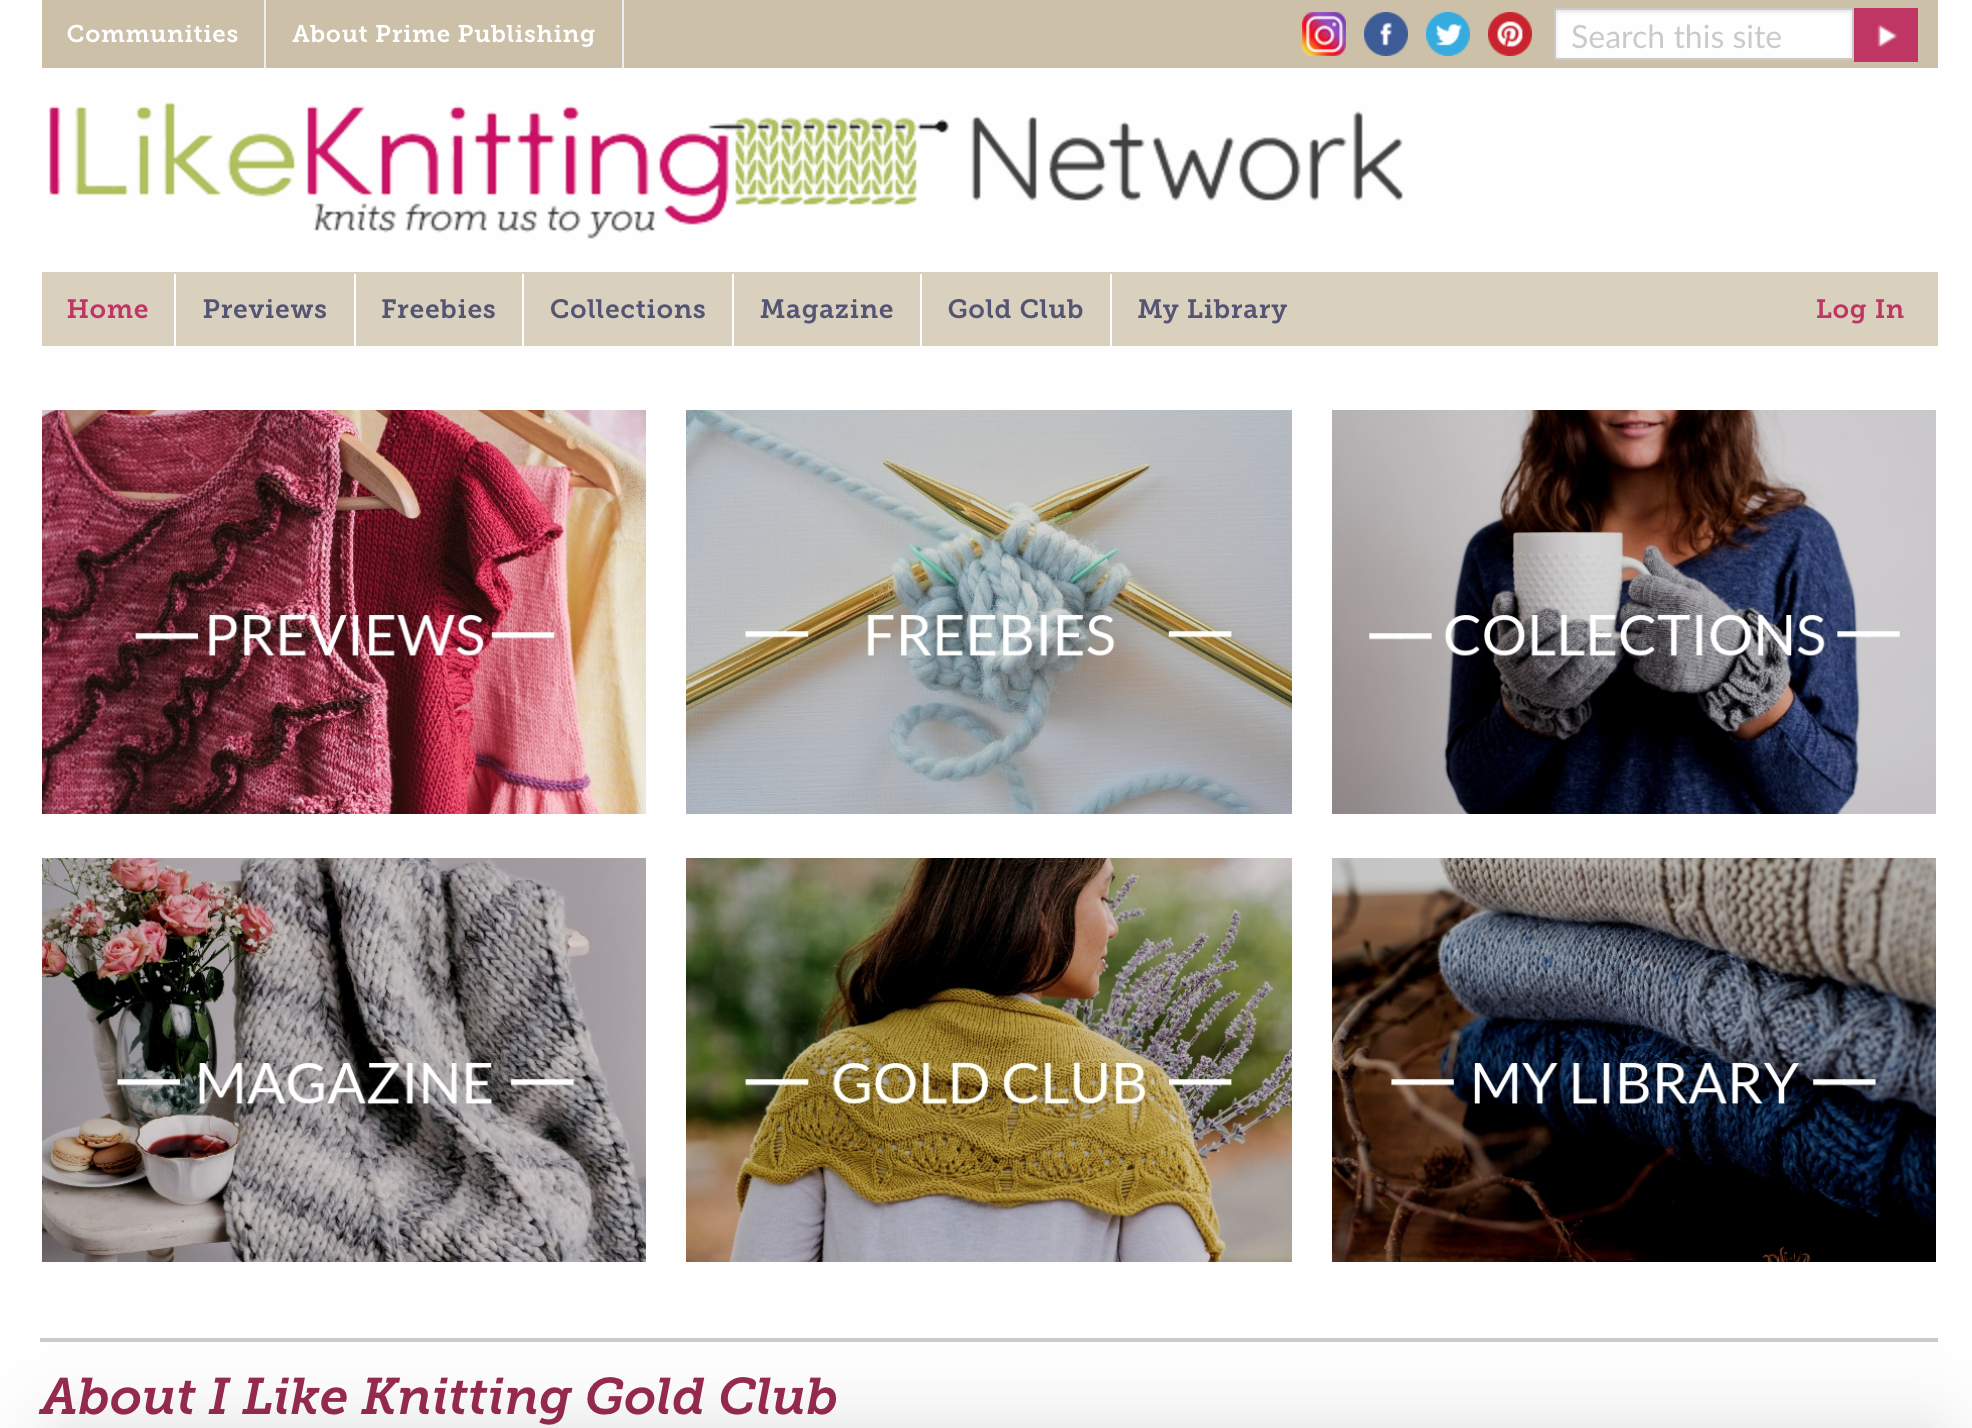Open the MY LIBRARY image tile

[1634, 1060]
